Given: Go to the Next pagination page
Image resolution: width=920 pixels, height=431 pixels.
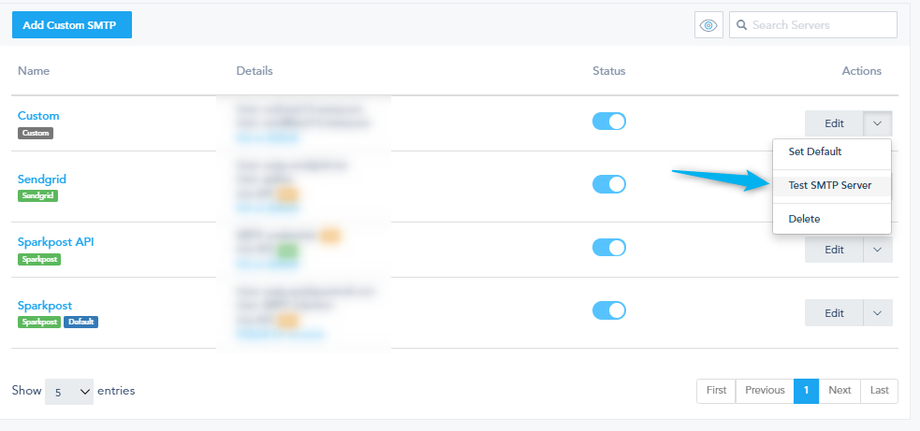Looking at the screenshot, I should [x=839, y=391].
